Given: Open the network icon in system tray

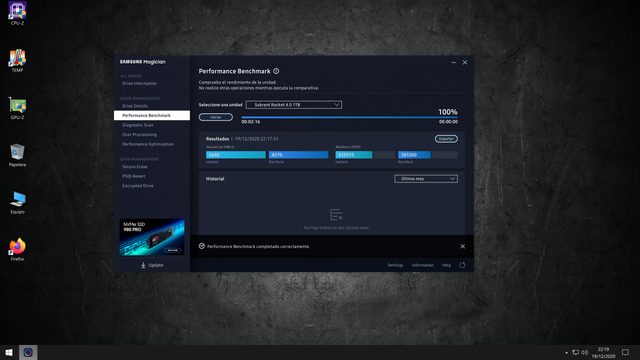Looking at the screenshot, I should 576,352.
